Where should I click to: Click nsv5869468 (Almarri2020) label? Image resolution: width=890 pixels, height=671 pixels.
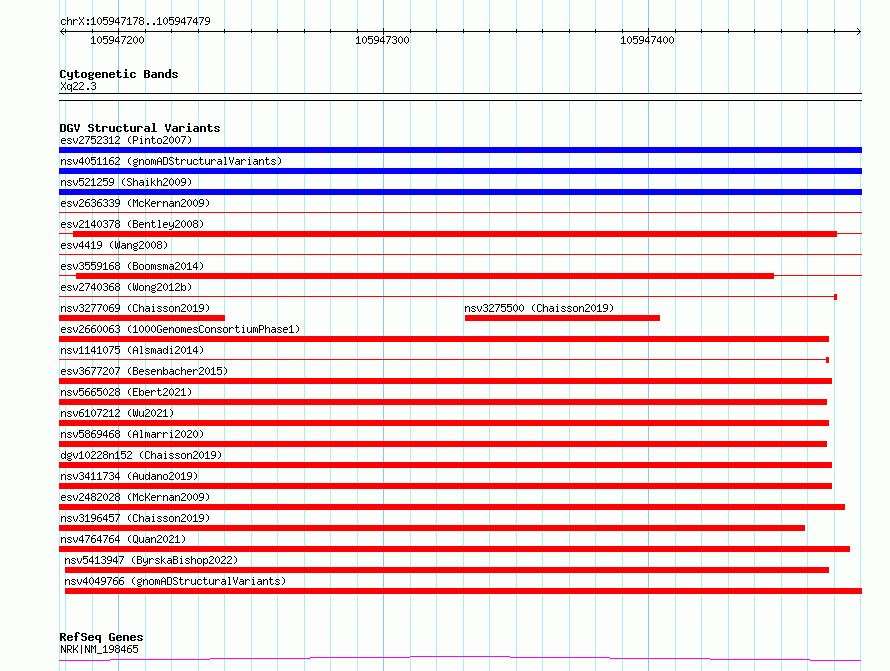click(x=132, y=434)
